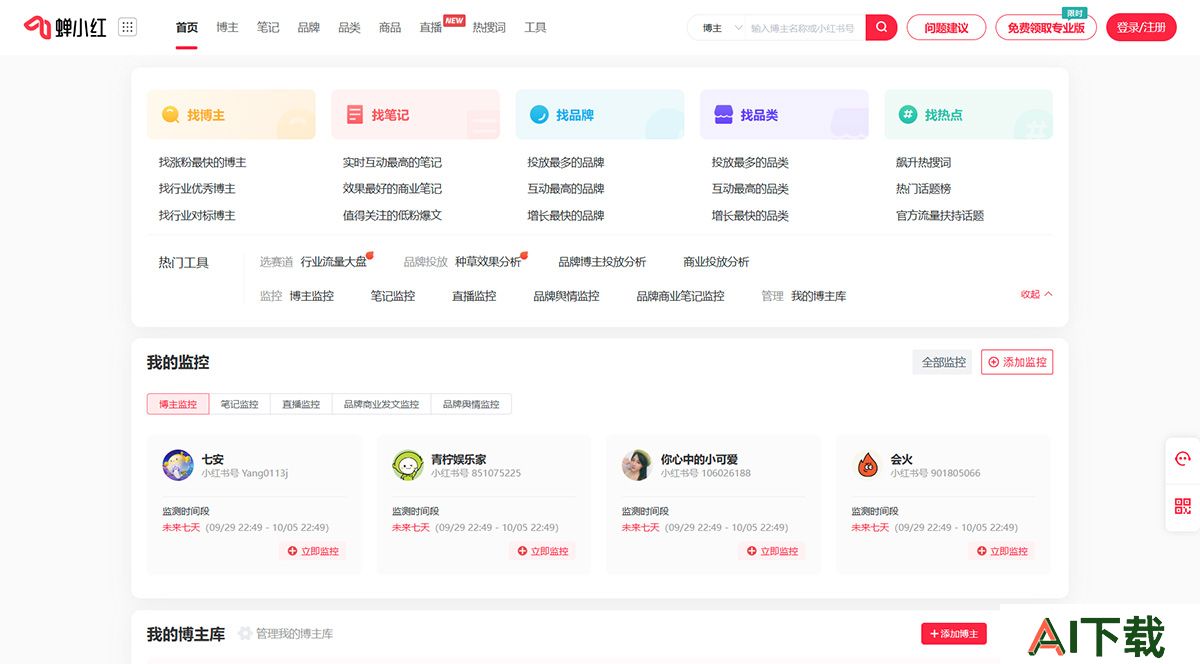Open 品牌 in top navigation
1200x664 pixels.
[308, 27]
